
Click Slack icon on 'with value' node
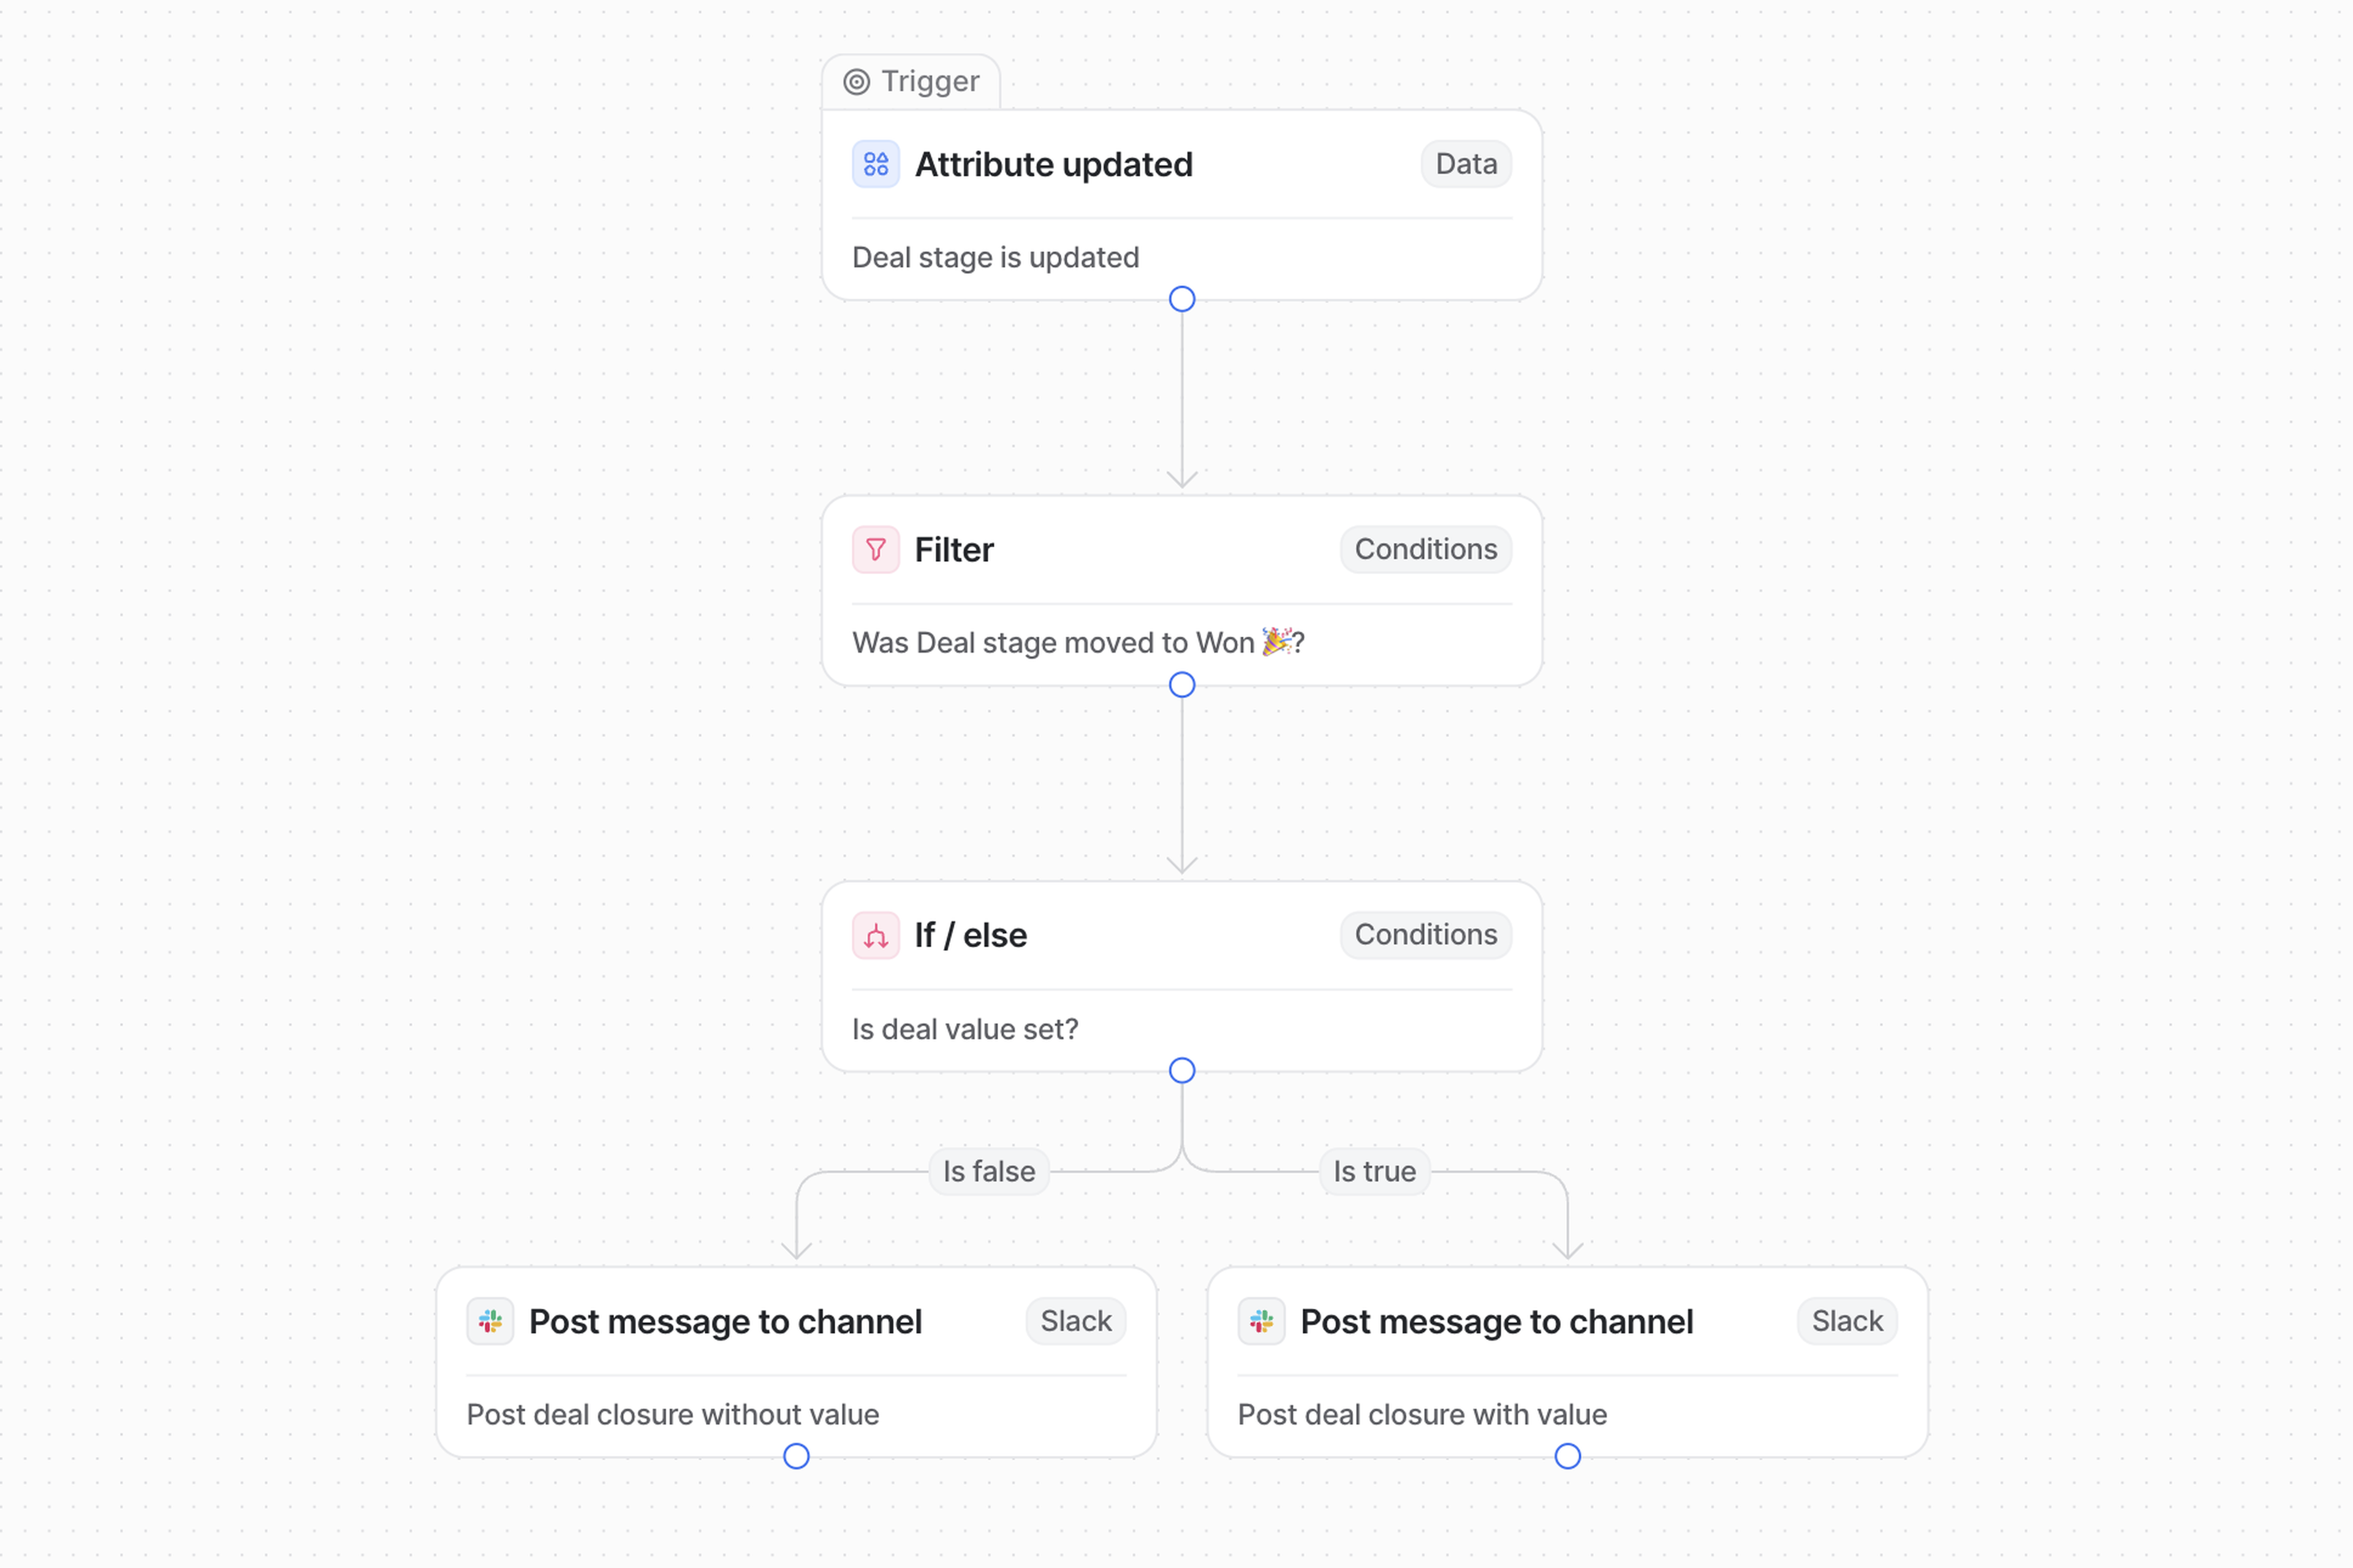click(x=1261, y=1322)
